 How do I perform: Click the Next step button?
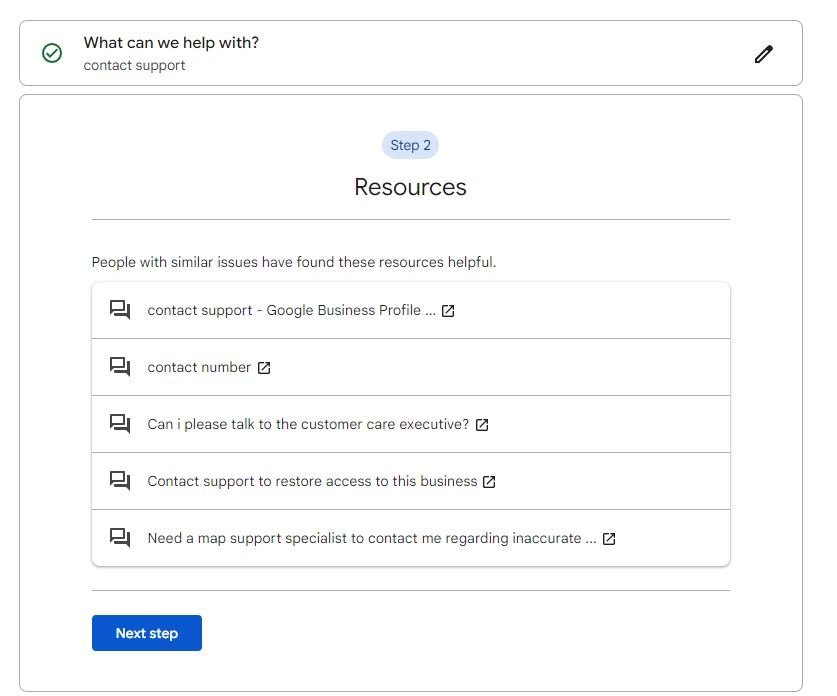pos(147,633)
